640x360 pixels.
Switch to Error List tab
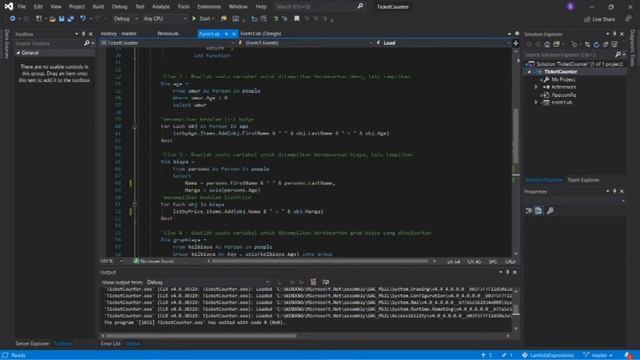click(111, 344)
